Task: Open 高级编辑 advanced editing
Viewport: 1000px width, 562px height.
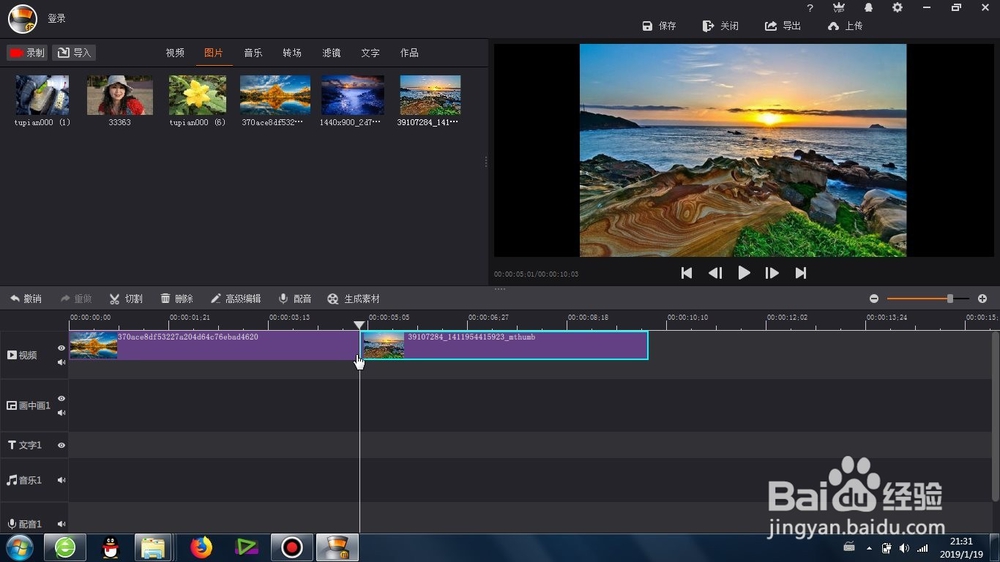Action: [x=235, y=299]
